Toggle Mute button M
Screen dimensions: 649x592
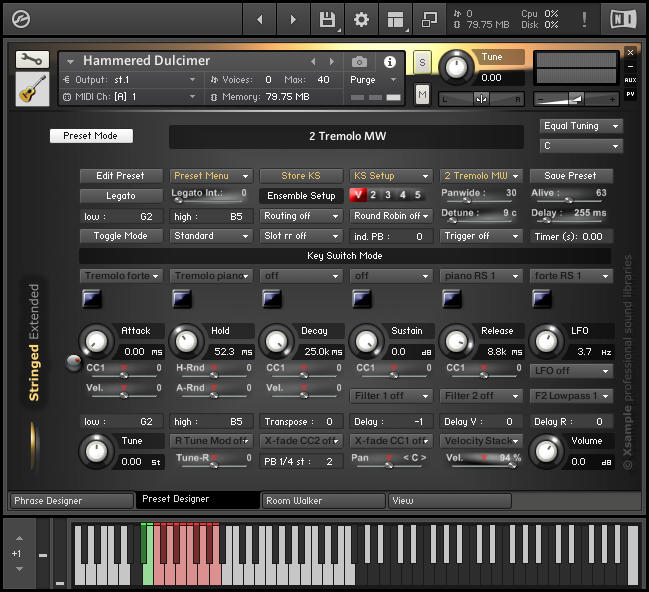[422, 95]
